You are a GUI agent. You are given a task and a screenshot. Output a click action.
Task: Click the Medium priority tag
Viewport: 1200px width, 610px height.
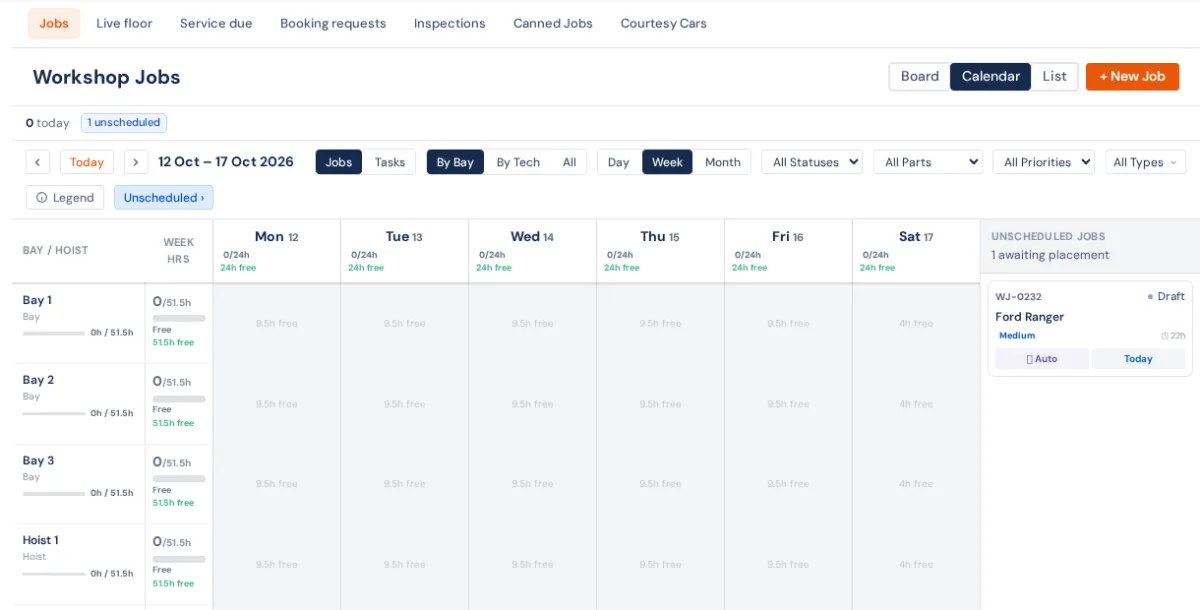(x=1017, y=336)
